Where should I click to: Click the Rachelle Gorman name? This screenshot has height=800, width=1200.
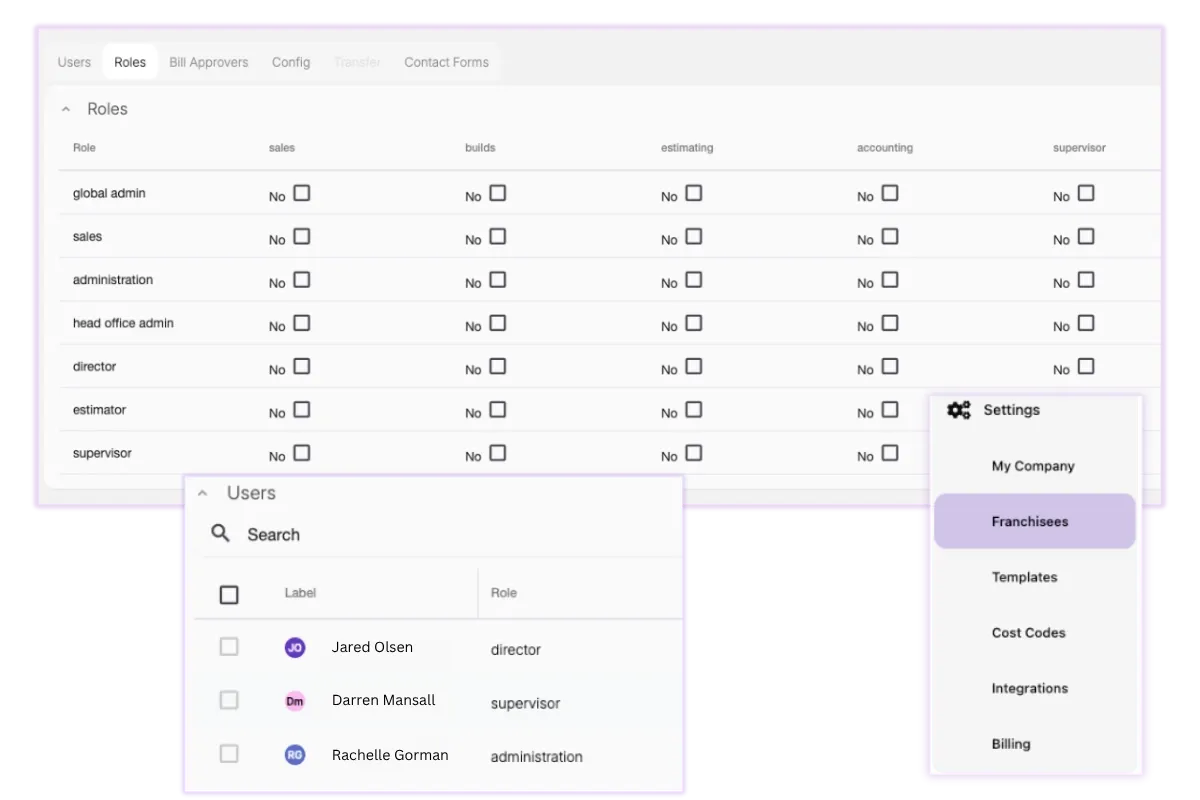(x=390, y=755)
